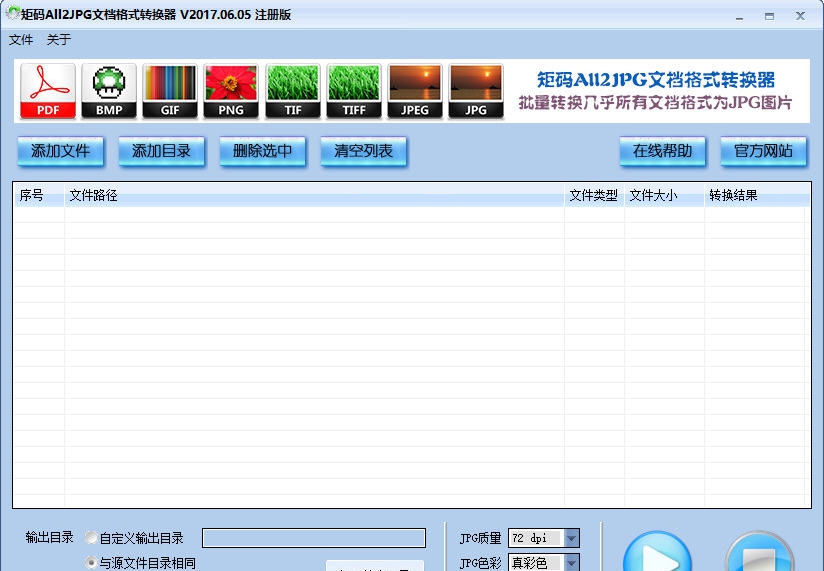This screenshot has height=571, width=824.
Task: Sort by the 文件路径 column header
Action: coord(314,195)
